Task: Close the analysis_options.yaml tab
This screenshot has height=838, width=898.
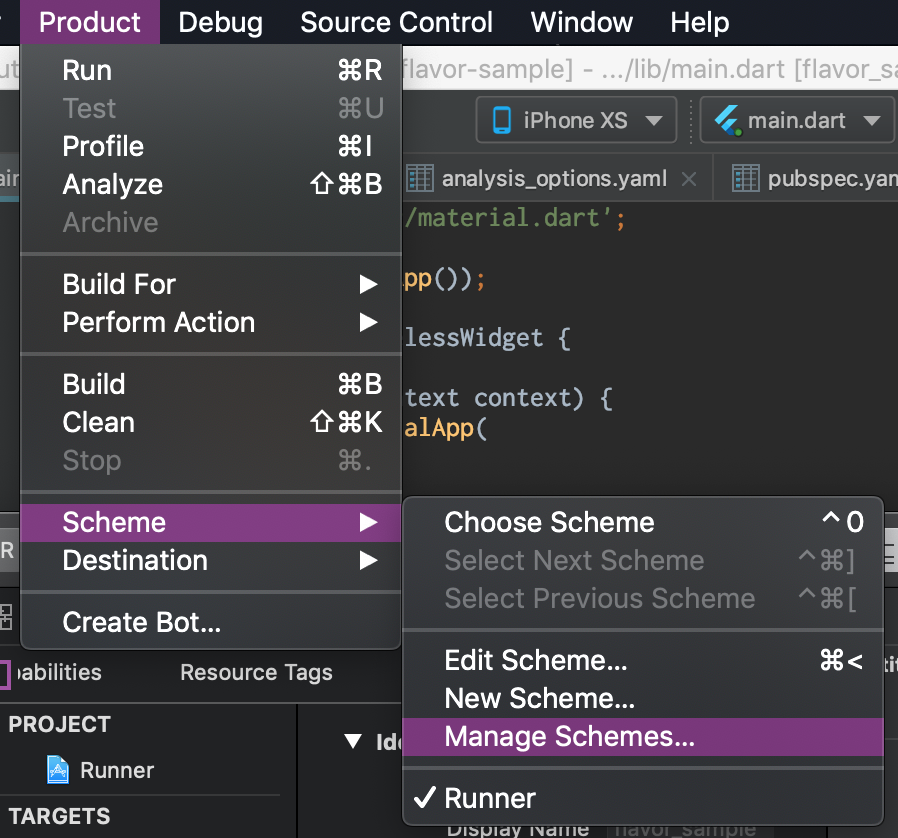Action: tap(688, 179)
